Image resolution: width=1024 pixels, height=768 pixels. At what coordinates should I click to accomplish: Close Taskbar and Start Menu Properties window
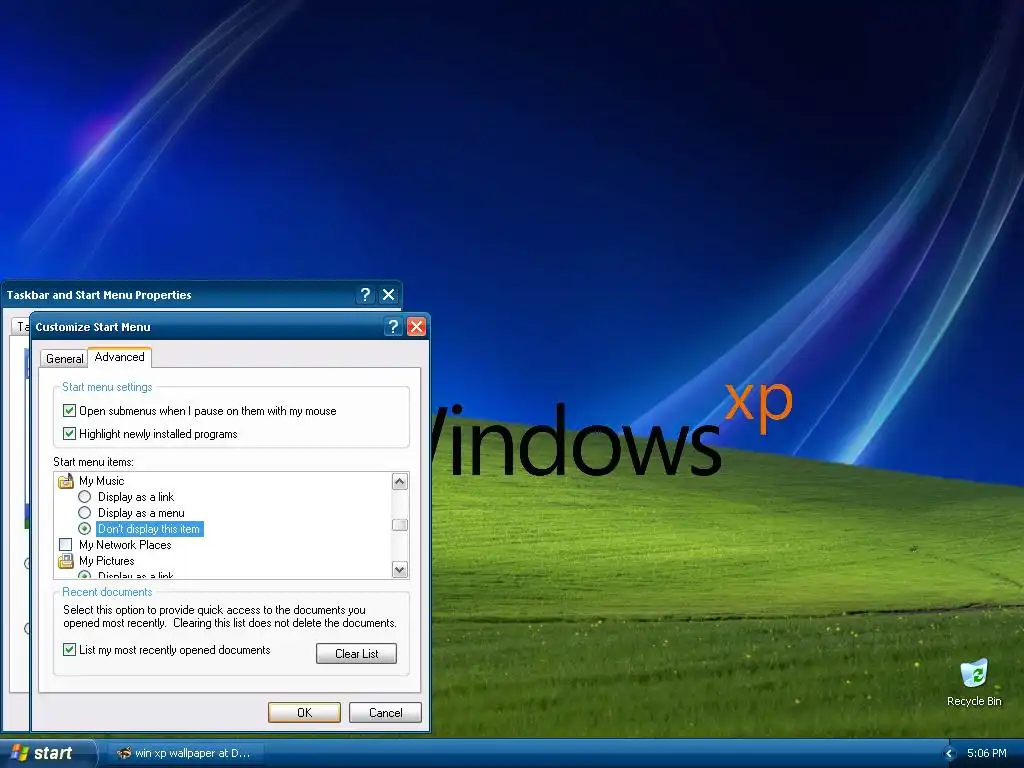pos(389,295)
